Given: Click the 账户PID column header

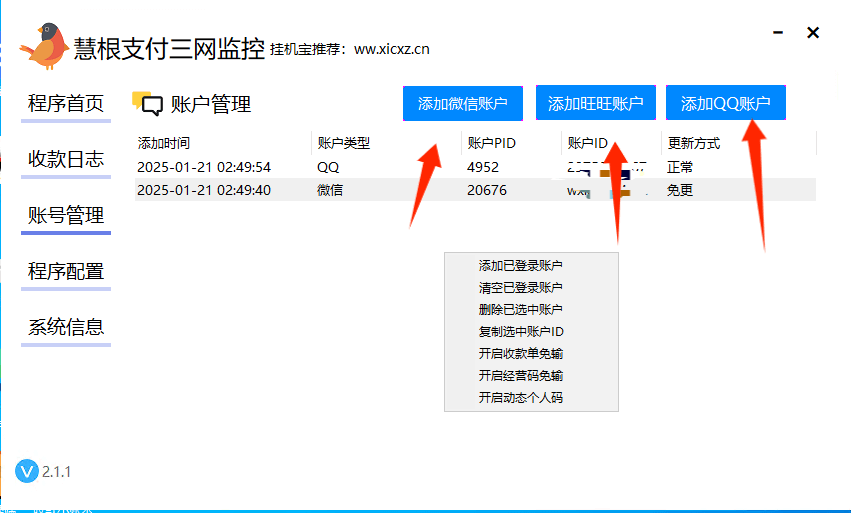Looking at the screenshot, I should coord(511,143).
